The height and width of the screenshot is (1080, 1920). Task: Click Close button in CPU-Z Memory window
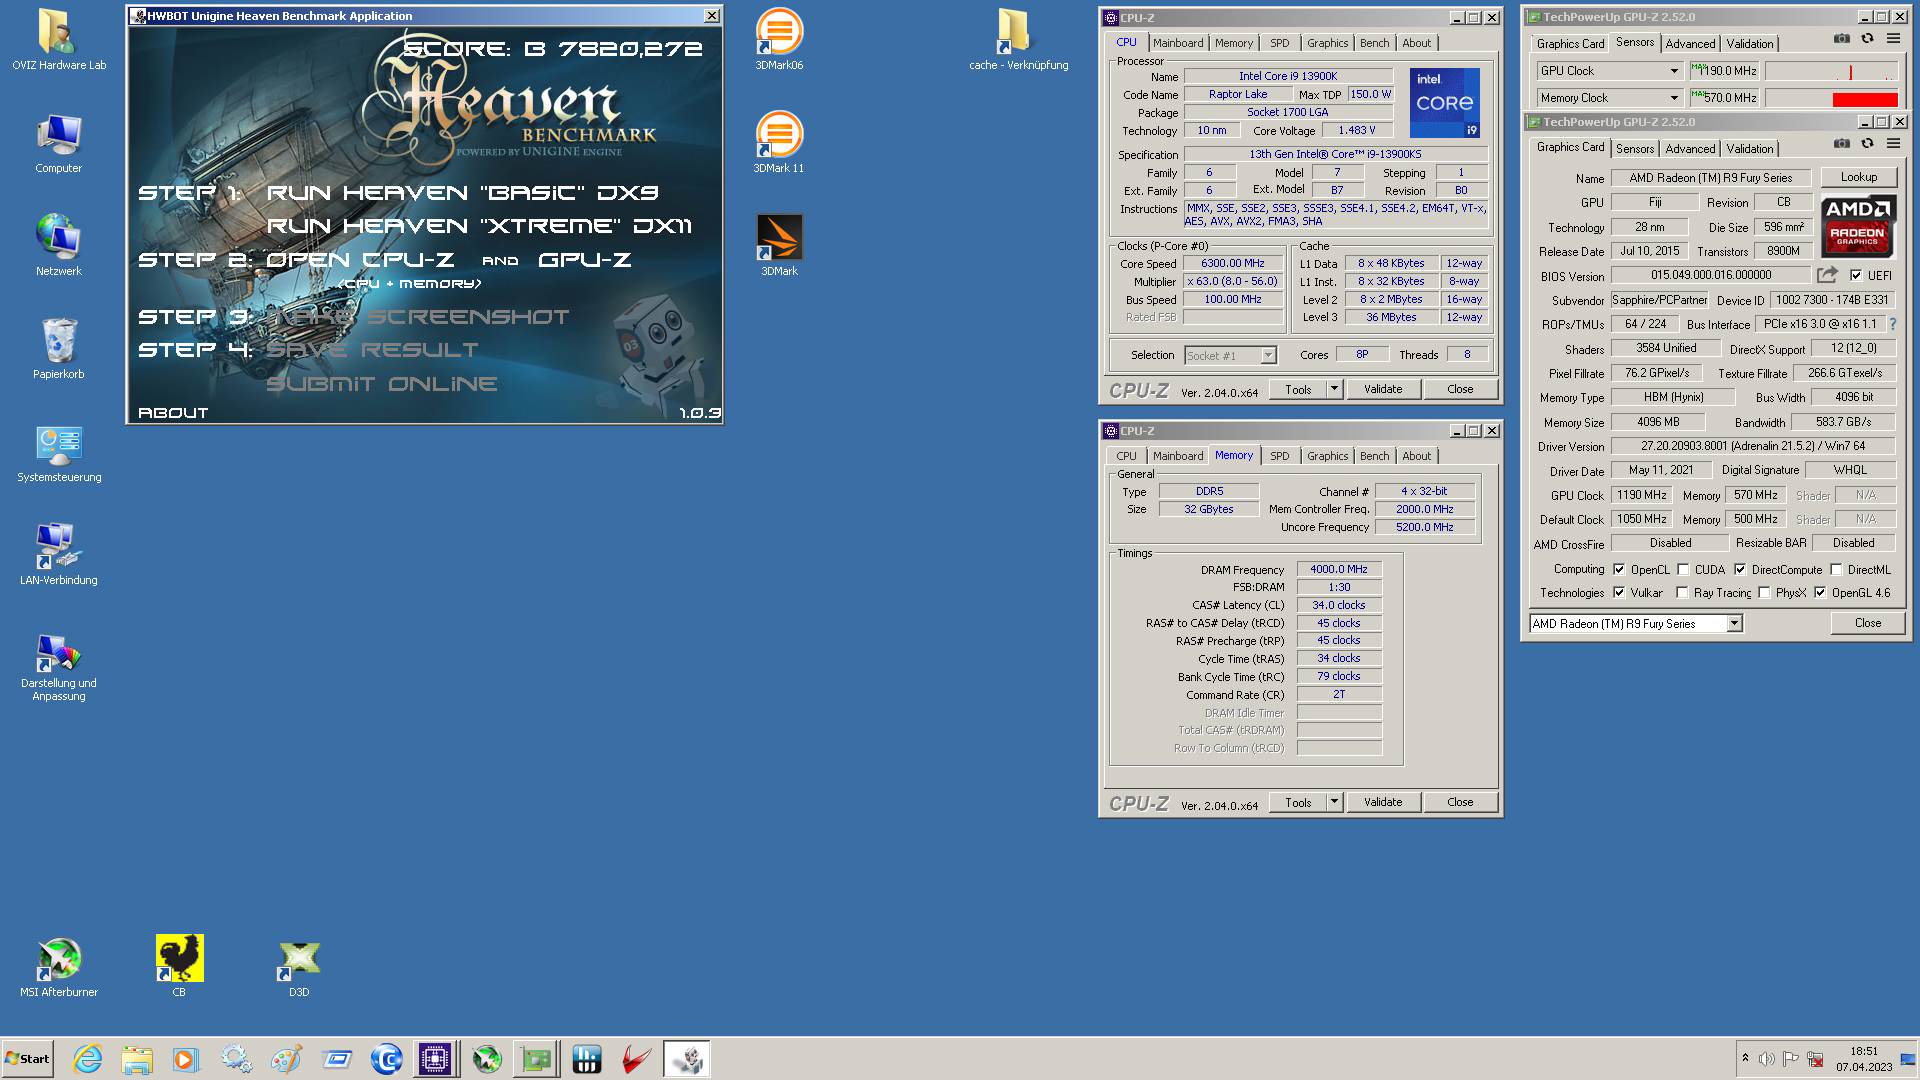[1460, 802]
